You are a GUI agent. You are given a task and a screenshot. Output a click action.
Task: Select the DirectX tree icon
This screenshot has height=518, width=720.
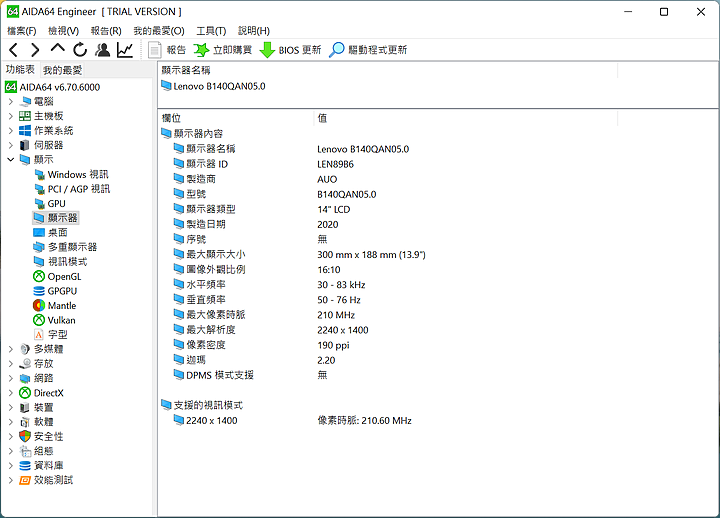point(25,393)
